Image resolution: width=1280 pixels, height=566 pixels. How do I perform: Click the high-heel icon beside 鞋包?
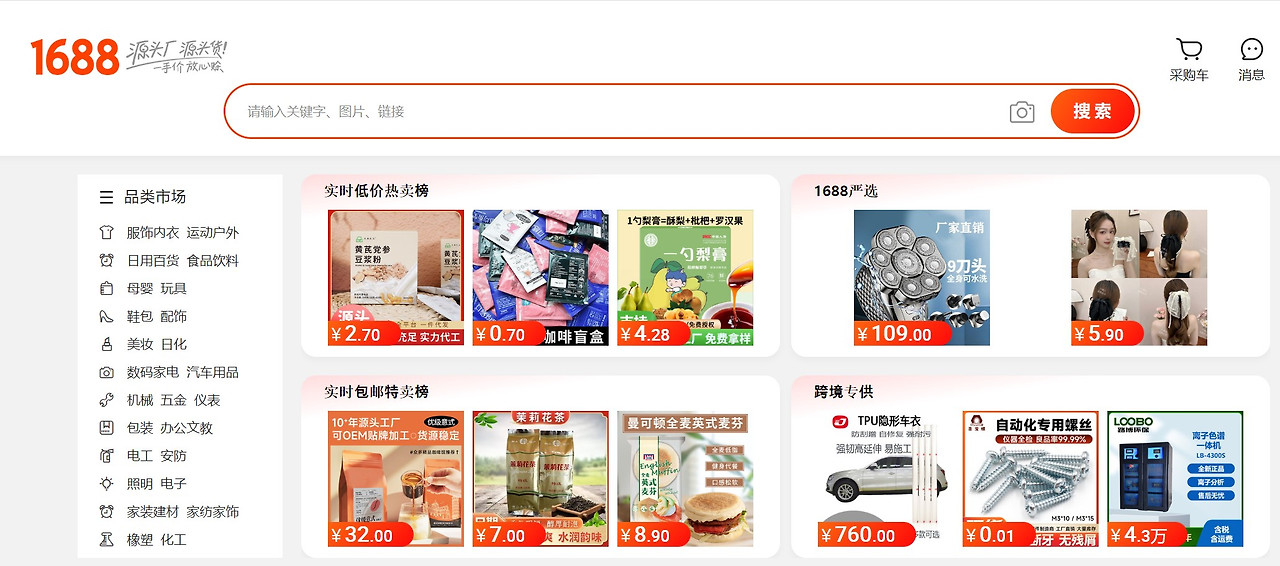[106, 316]
